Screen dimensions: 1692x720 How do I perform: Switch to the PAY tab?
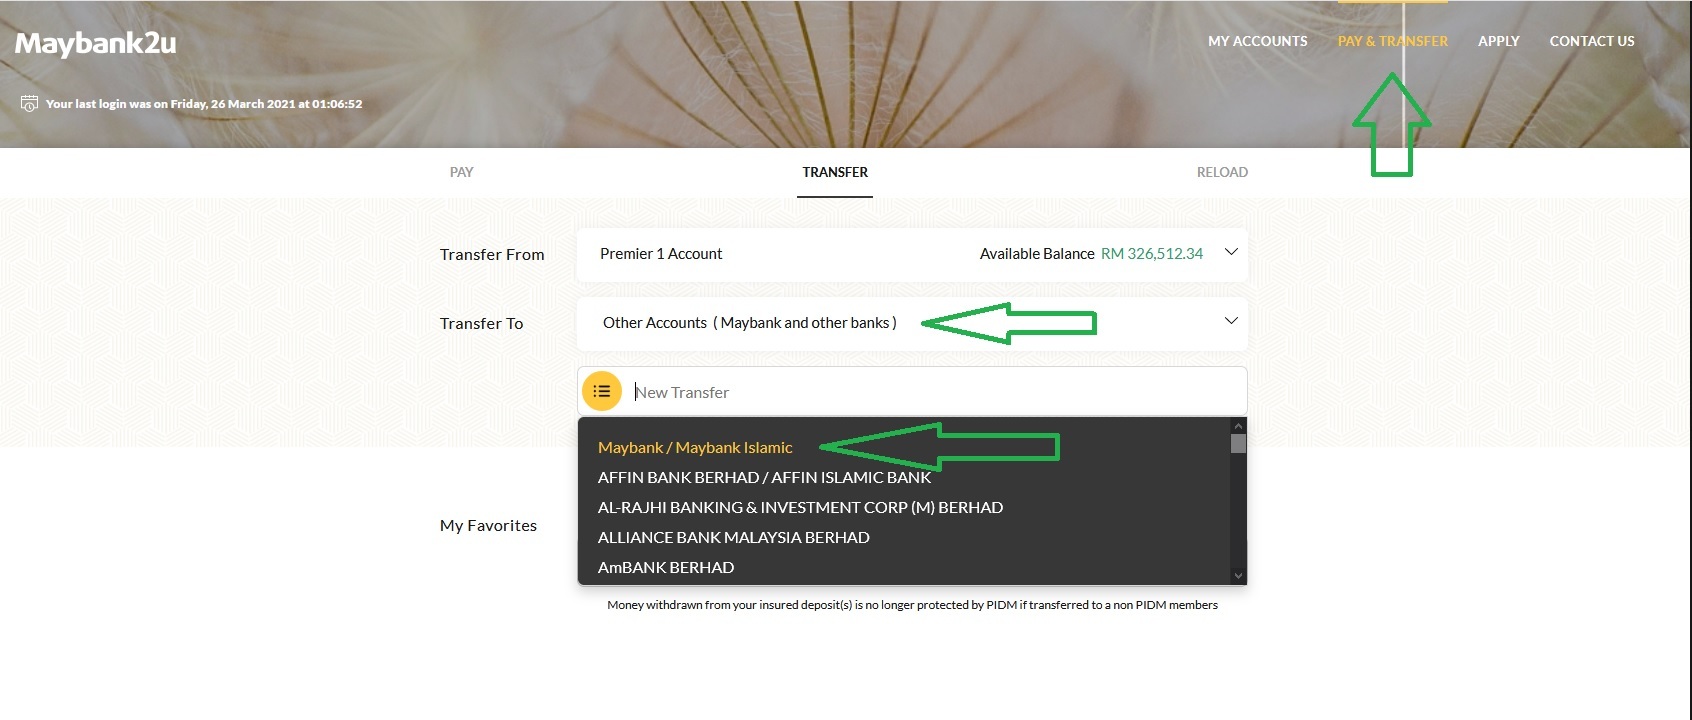tap(461, 172)
